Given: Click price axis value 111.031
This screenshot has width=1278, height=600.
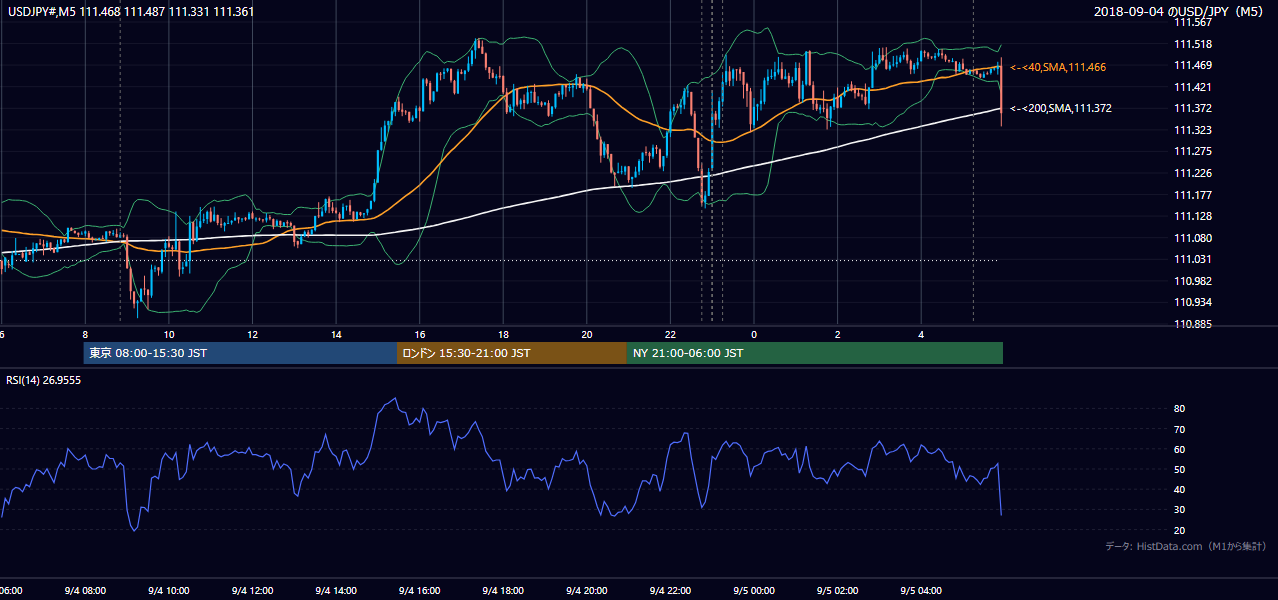Looking at the screenshot, I should pos(1191,260).
